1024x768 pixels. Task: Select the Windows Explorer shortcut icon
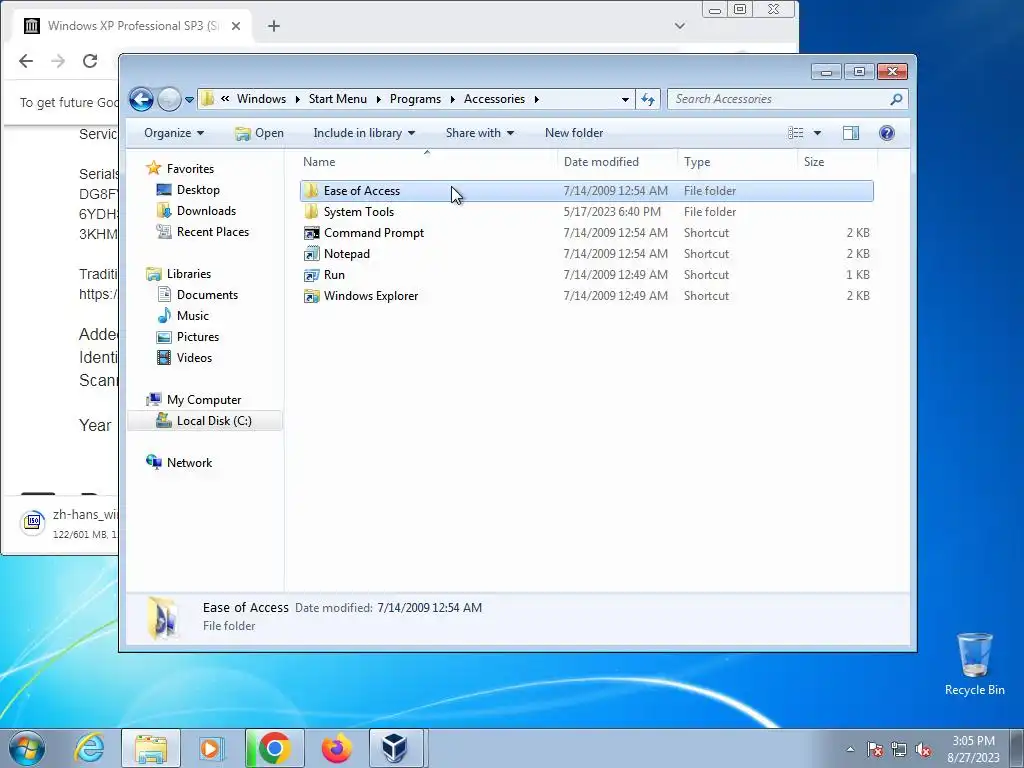(312, 296)
